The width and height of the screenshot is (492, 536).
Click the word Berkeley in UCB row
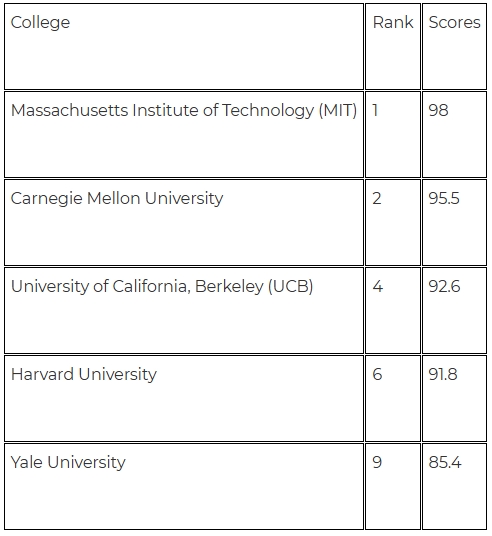point(229,286)
